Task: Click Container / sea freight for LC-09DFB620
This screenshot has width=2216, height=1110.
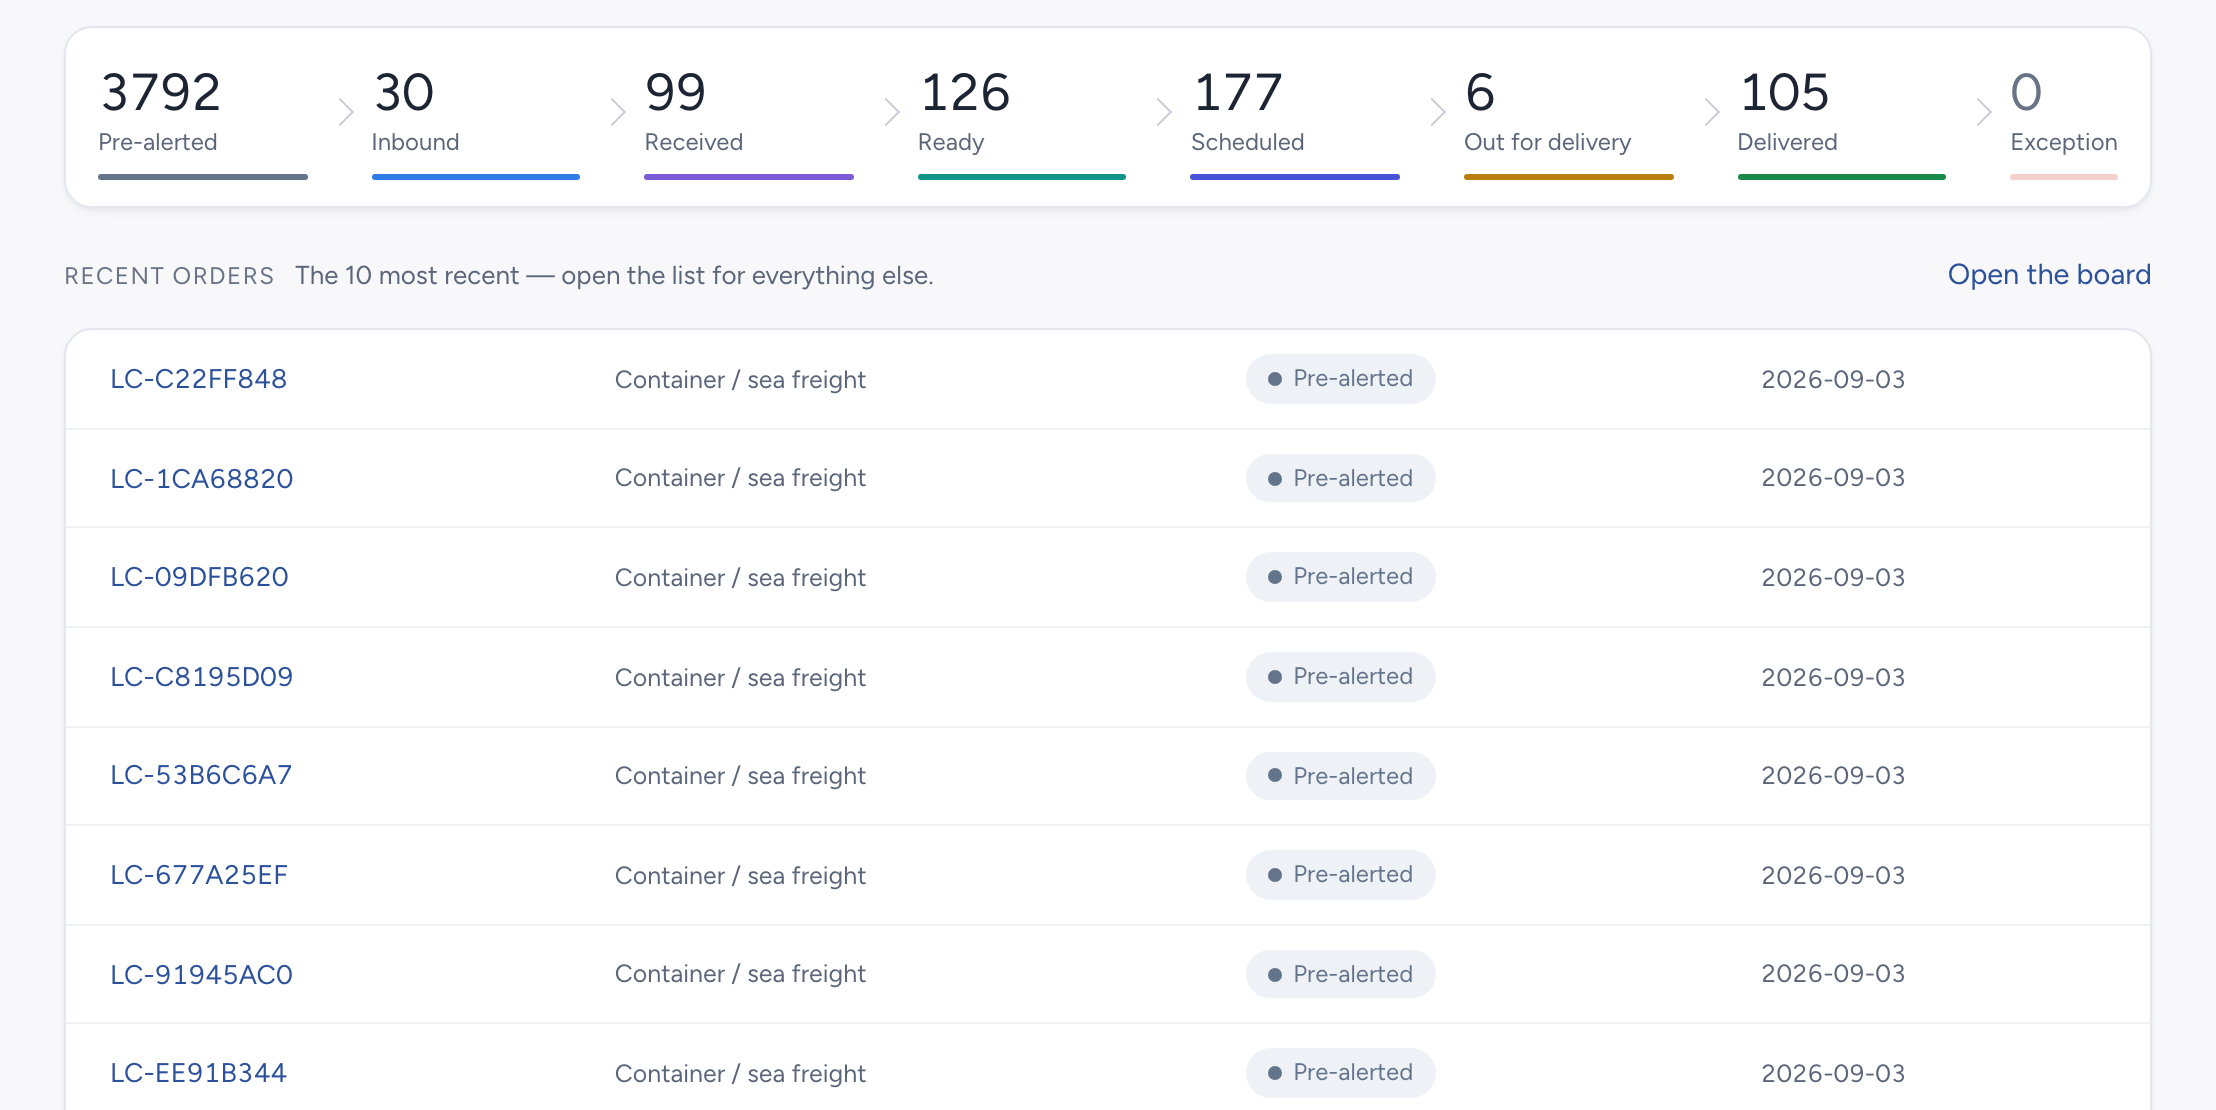Action: [x=740, y=577]
